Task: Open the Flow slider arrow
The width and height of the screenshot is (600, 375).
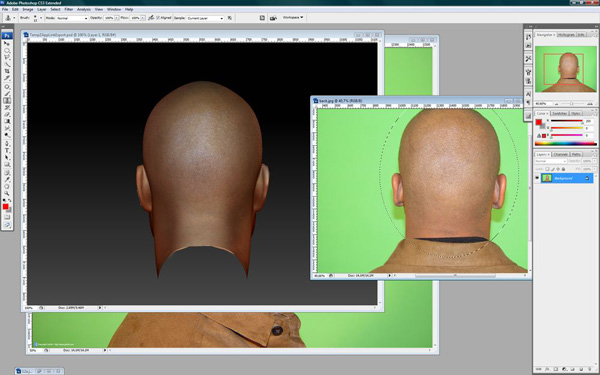Action: point(143,18)
